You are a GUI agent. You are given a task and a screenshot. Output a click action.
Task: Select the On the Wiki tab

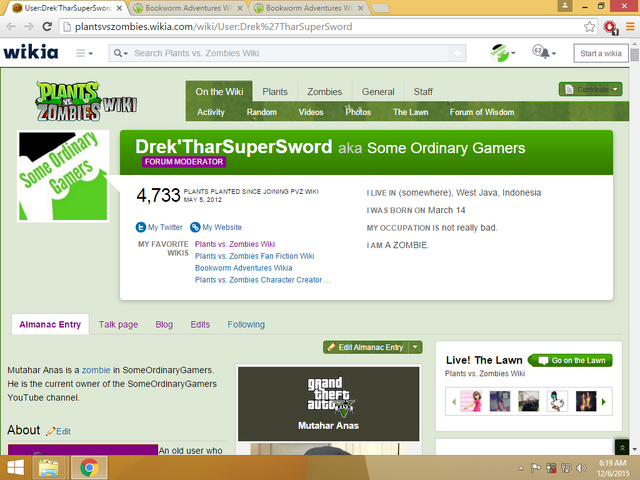click(x=219, y=91)
